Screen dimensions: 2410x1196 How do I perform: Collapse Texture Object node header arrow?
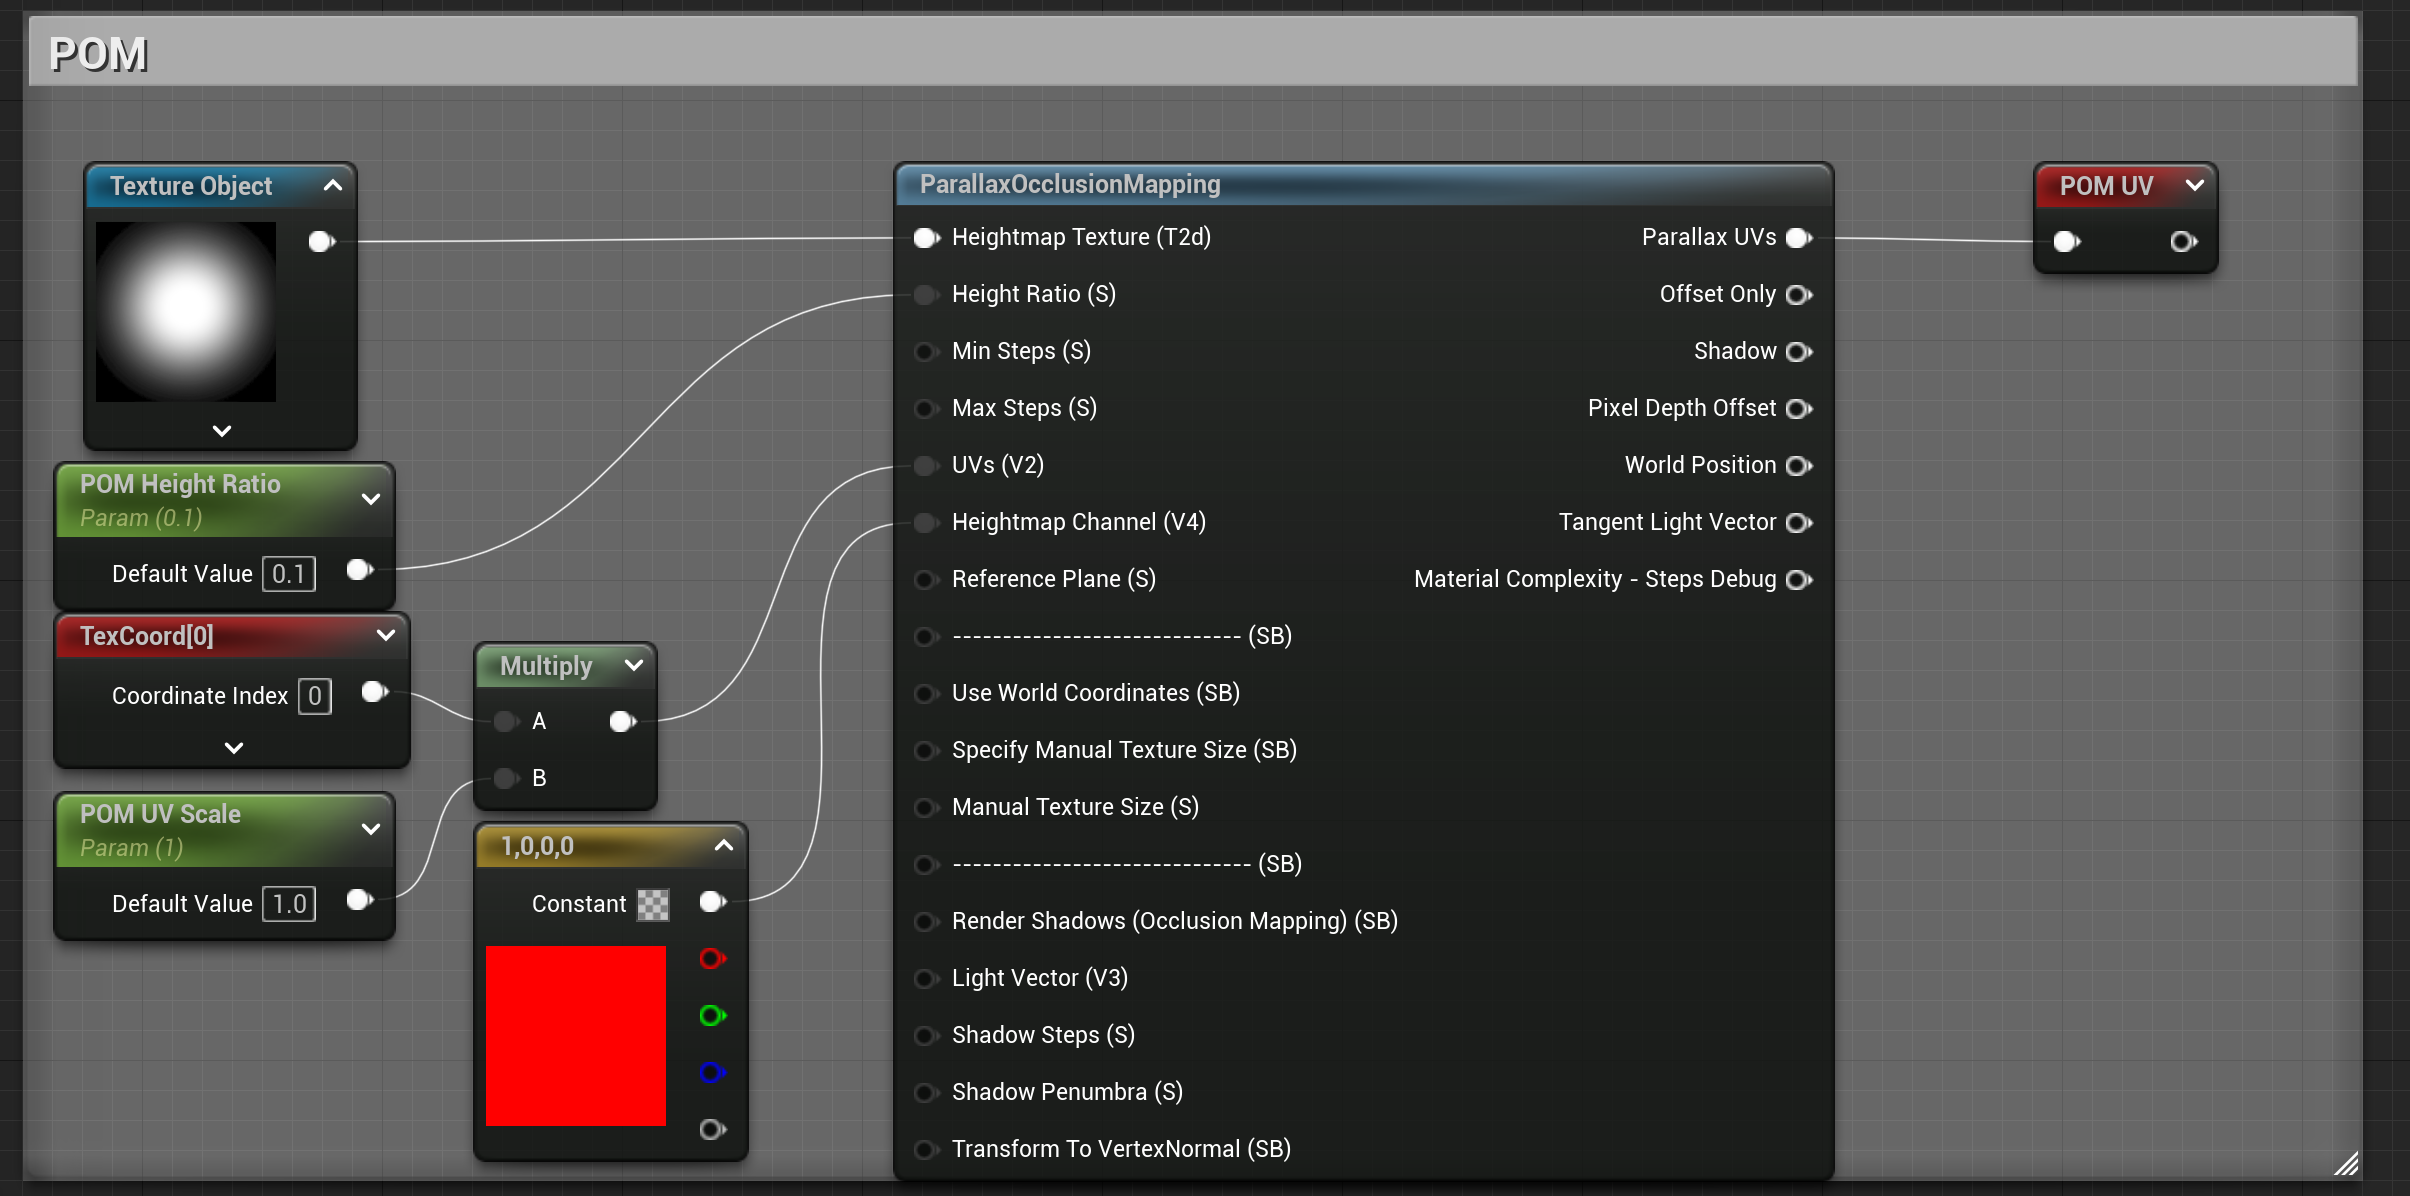(x=333, y=185)
